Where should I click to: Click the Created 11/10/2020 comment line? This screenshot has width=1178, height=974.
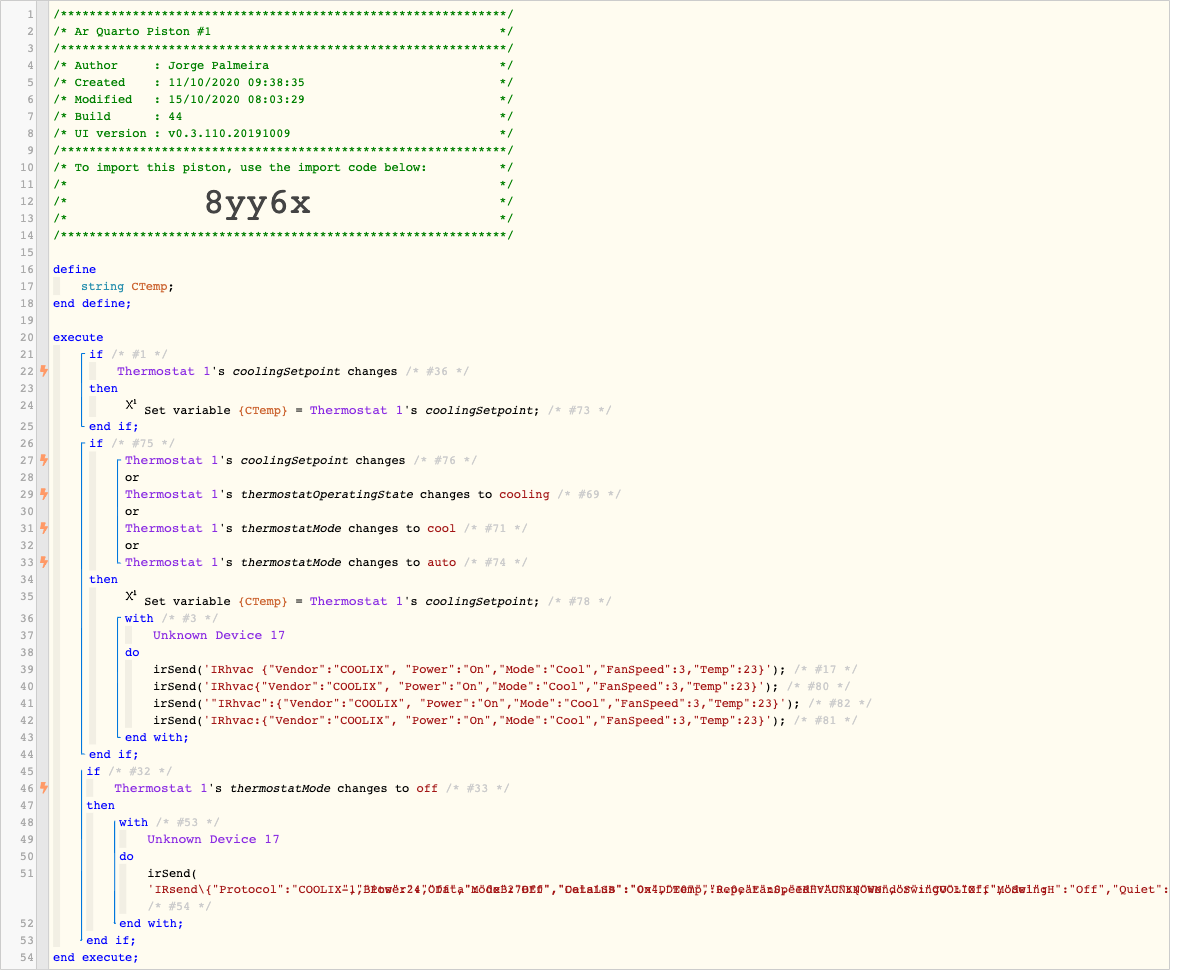[x=283, y=83]
